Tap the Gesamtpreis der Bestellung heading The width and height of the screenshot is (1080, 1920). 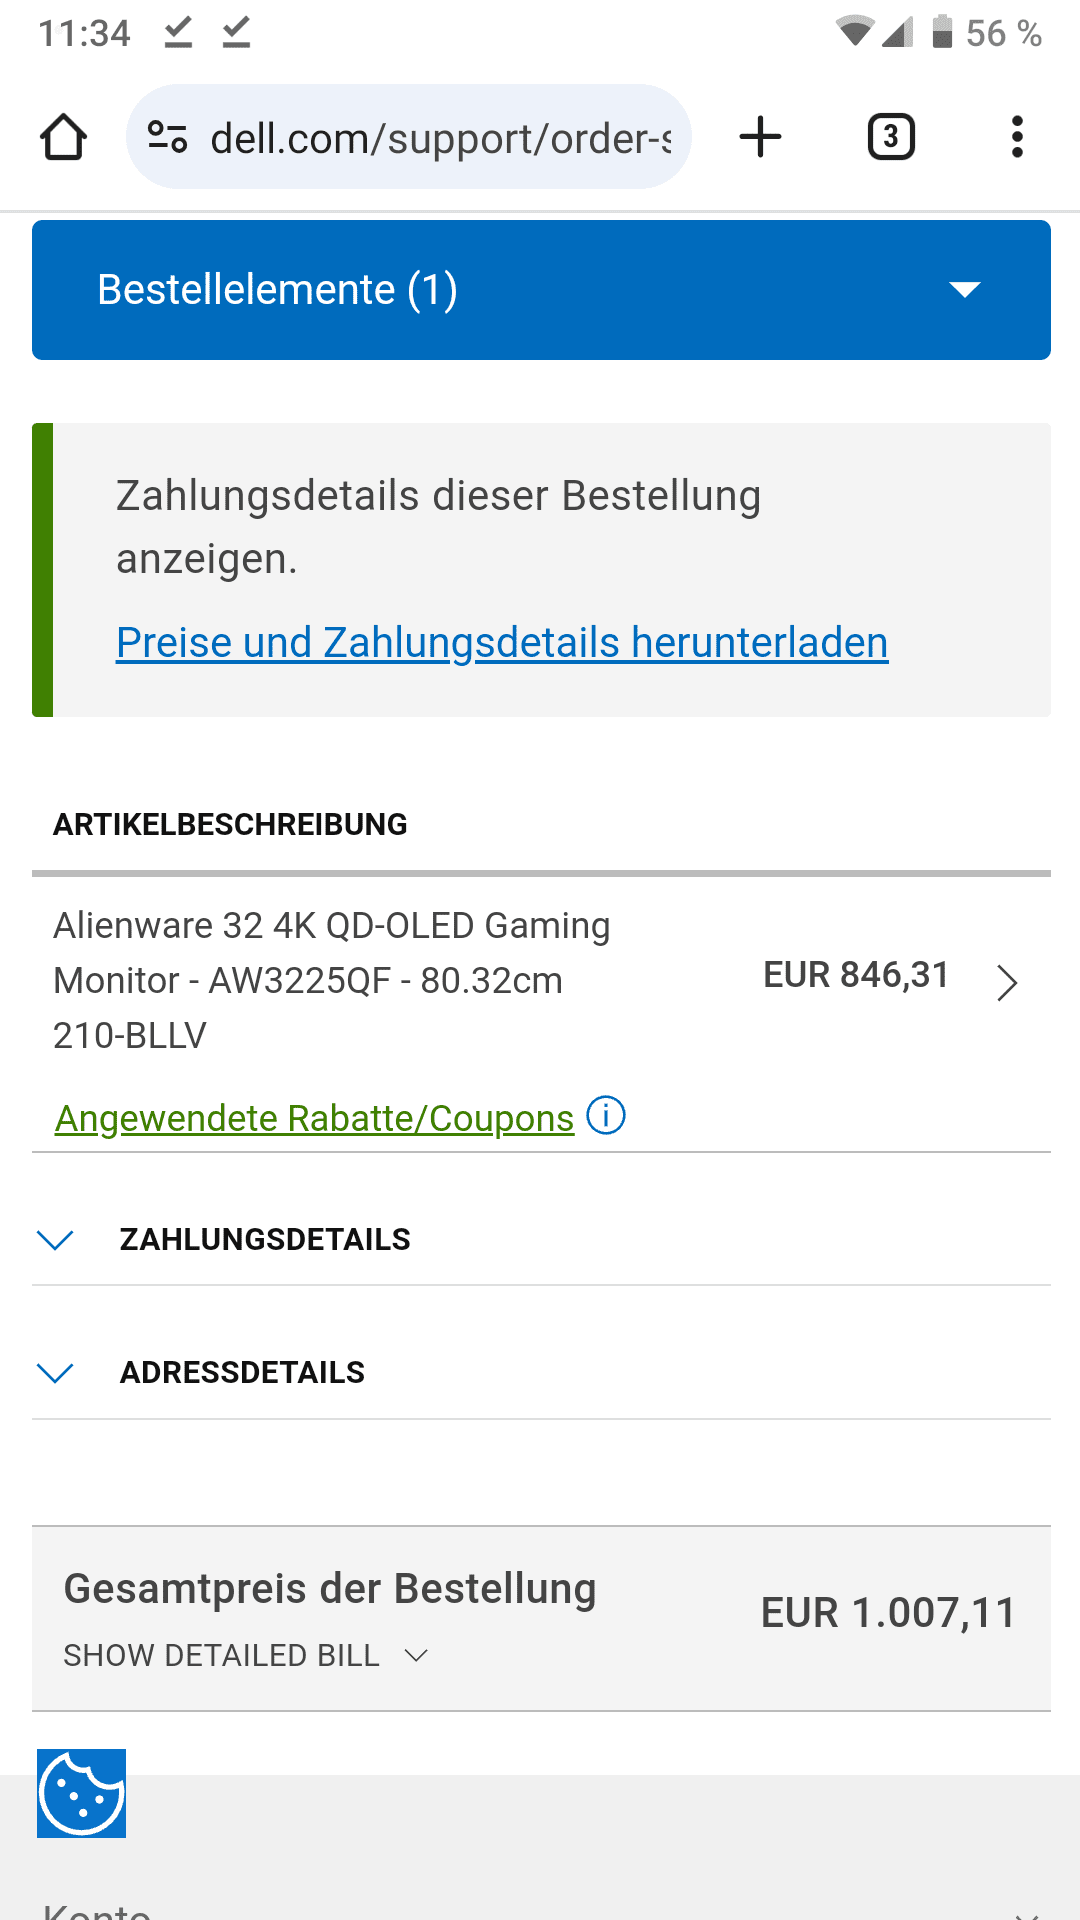330,1589
